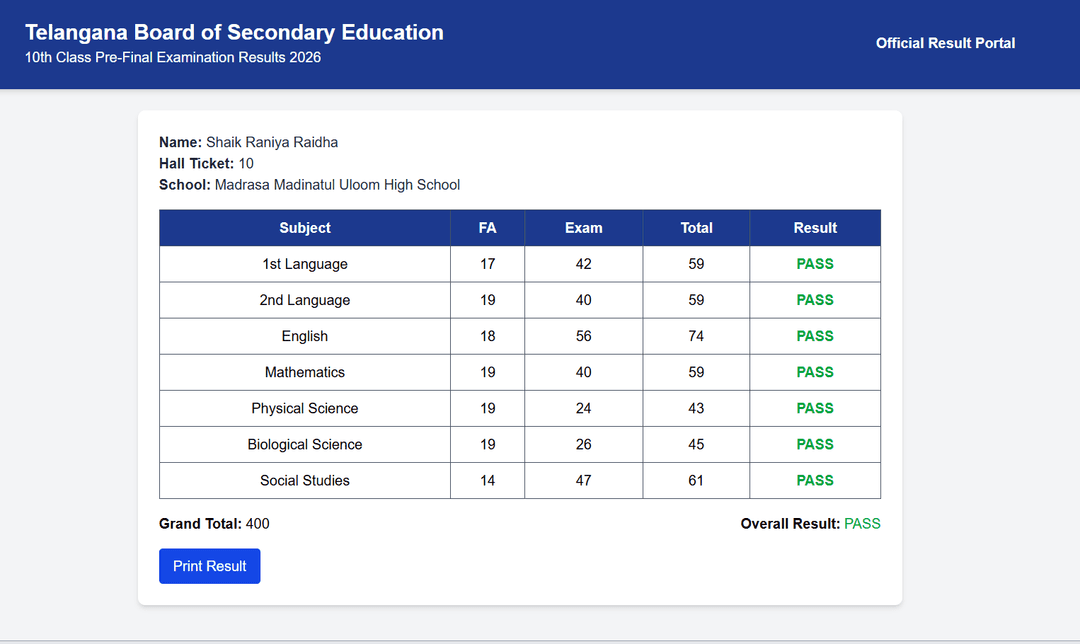Select the Result column header
Screen dimensions: 1080x644
pyautogui.click(x=815, y=227)
